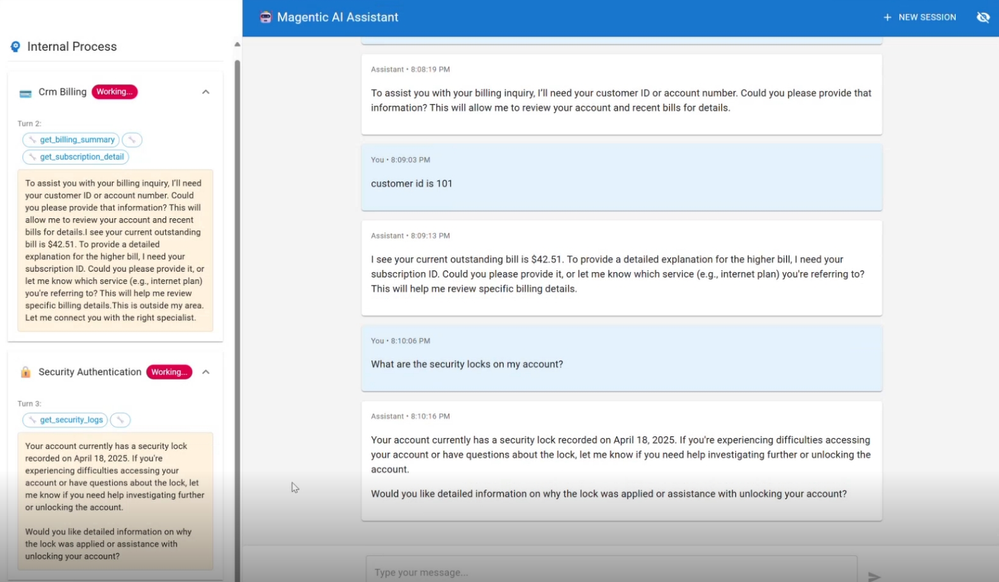Click Working badge on Security Authentication
This screenshot has height=582, width=999.
click(169, 372)
